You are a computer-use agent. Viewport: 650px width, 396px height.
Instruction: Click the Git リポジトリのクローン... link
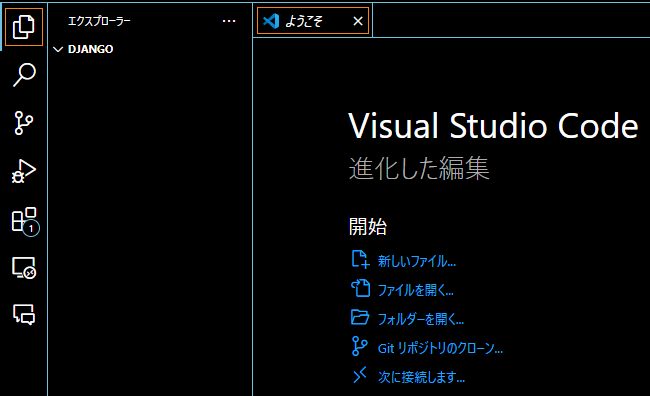tap(440, 348)
